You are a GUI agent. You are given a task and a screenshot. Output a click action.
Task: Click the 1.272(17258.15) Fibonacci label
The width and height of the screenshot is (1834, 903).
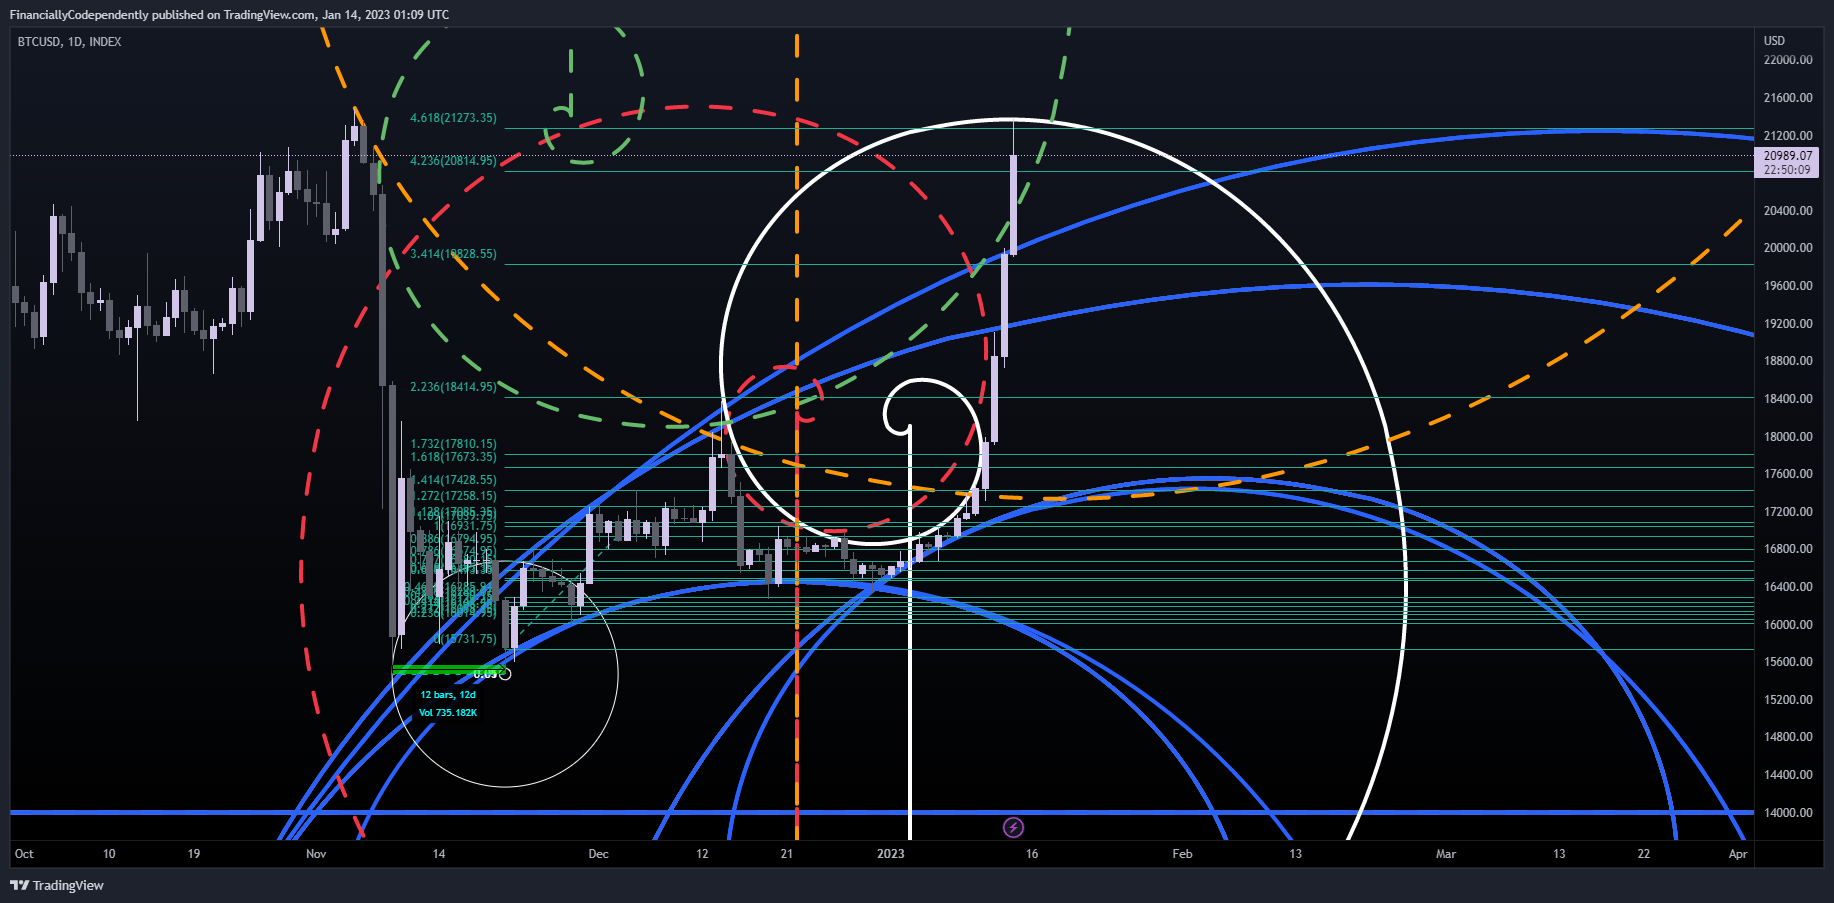coord(455,496)
